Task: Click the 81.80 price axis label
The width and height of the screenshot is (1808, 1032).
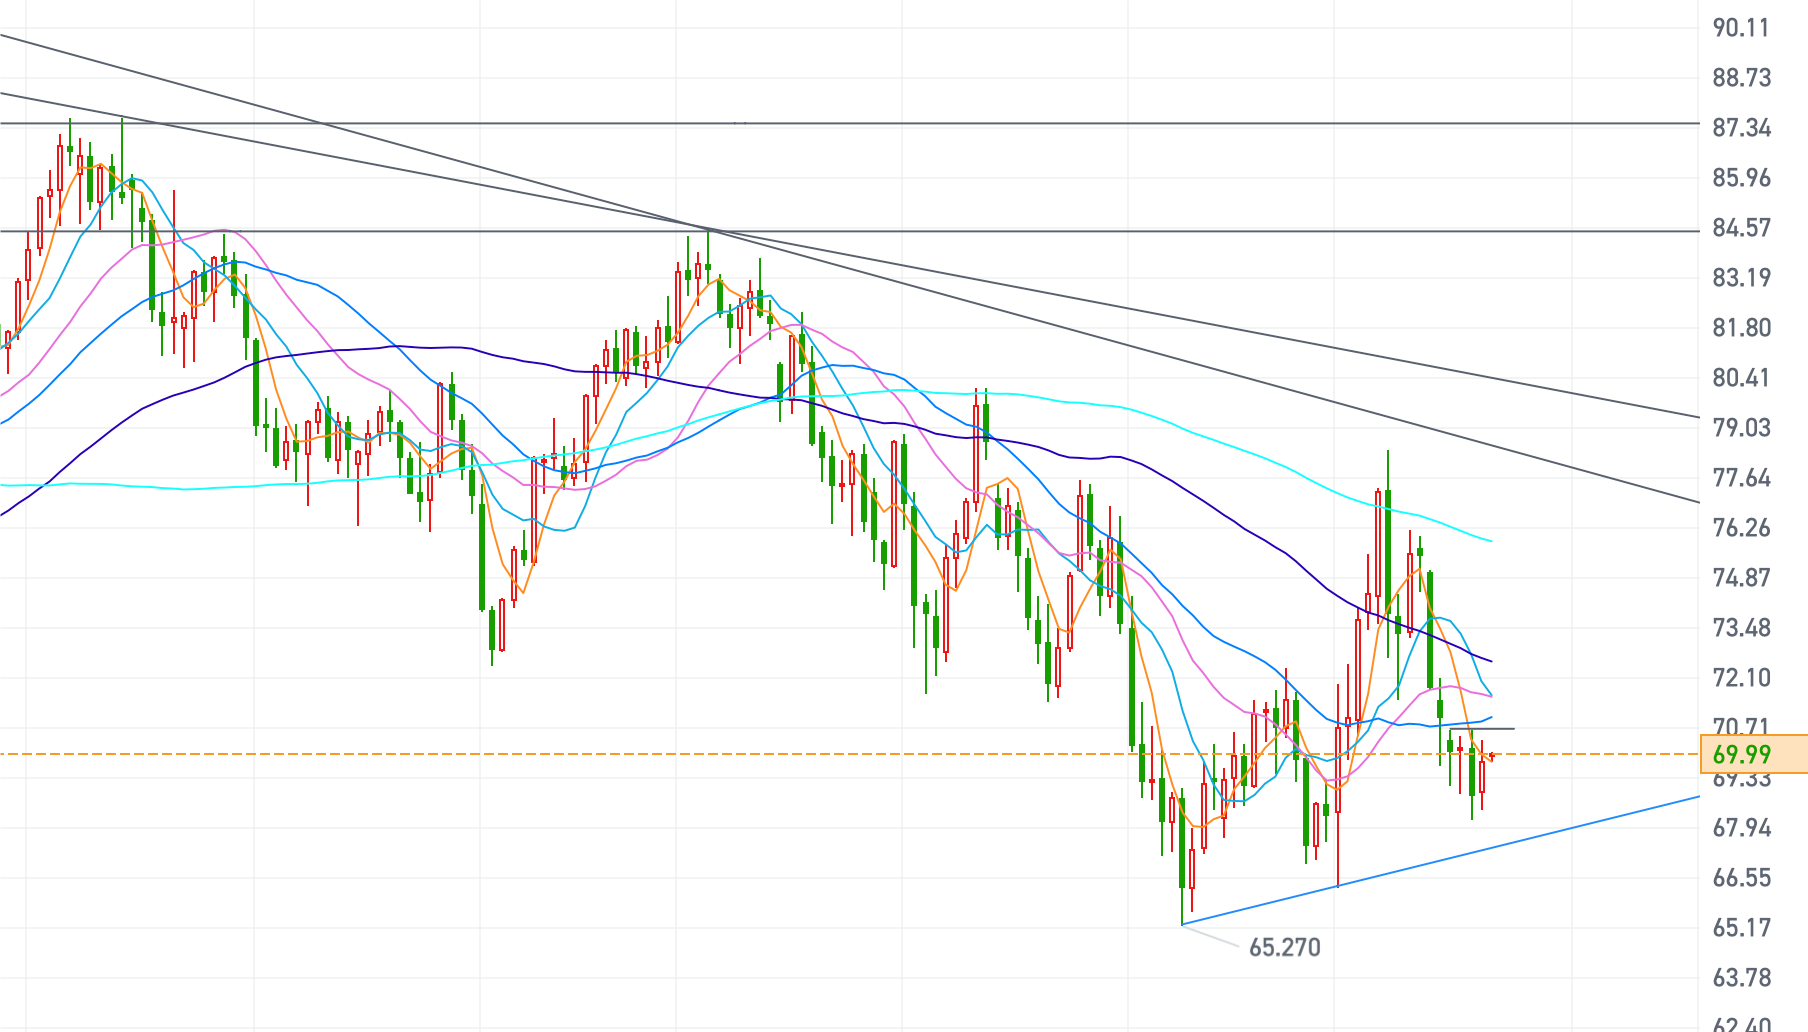Action: (1741, 328)
